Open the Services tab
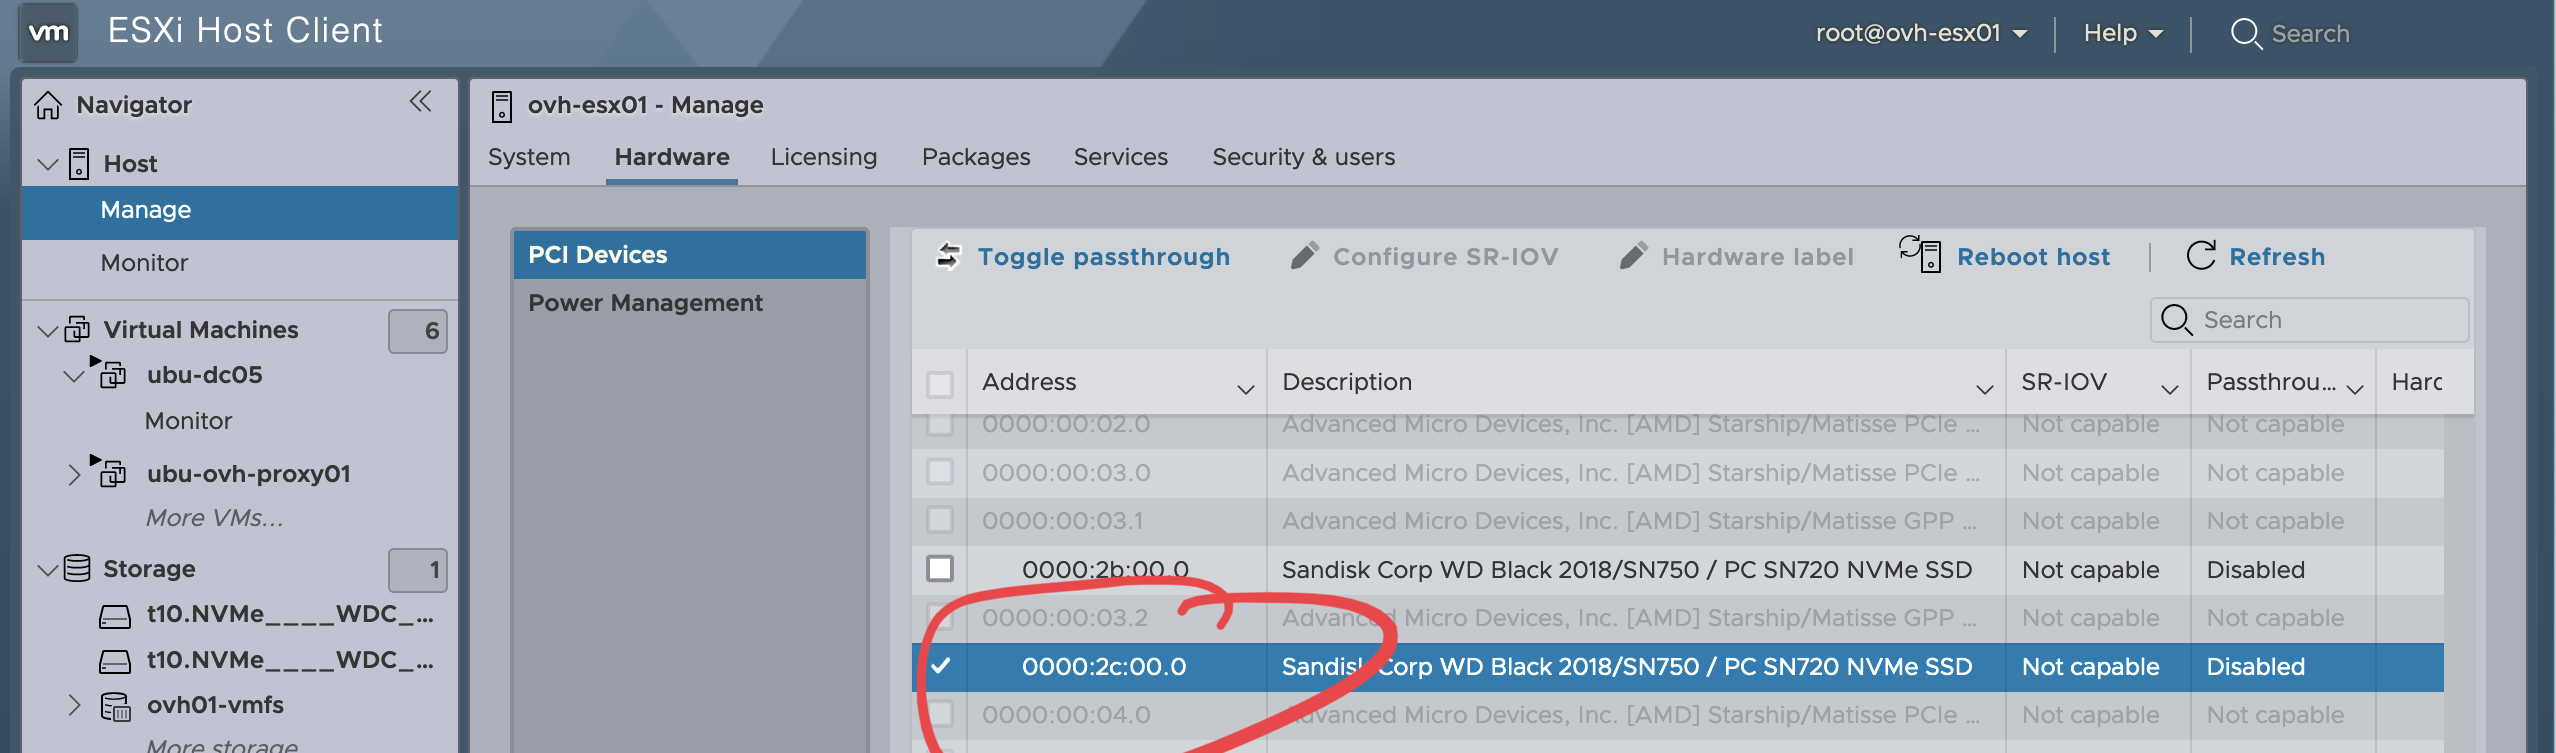This screenshot has height=753, width=2556. coord(1121,157)
